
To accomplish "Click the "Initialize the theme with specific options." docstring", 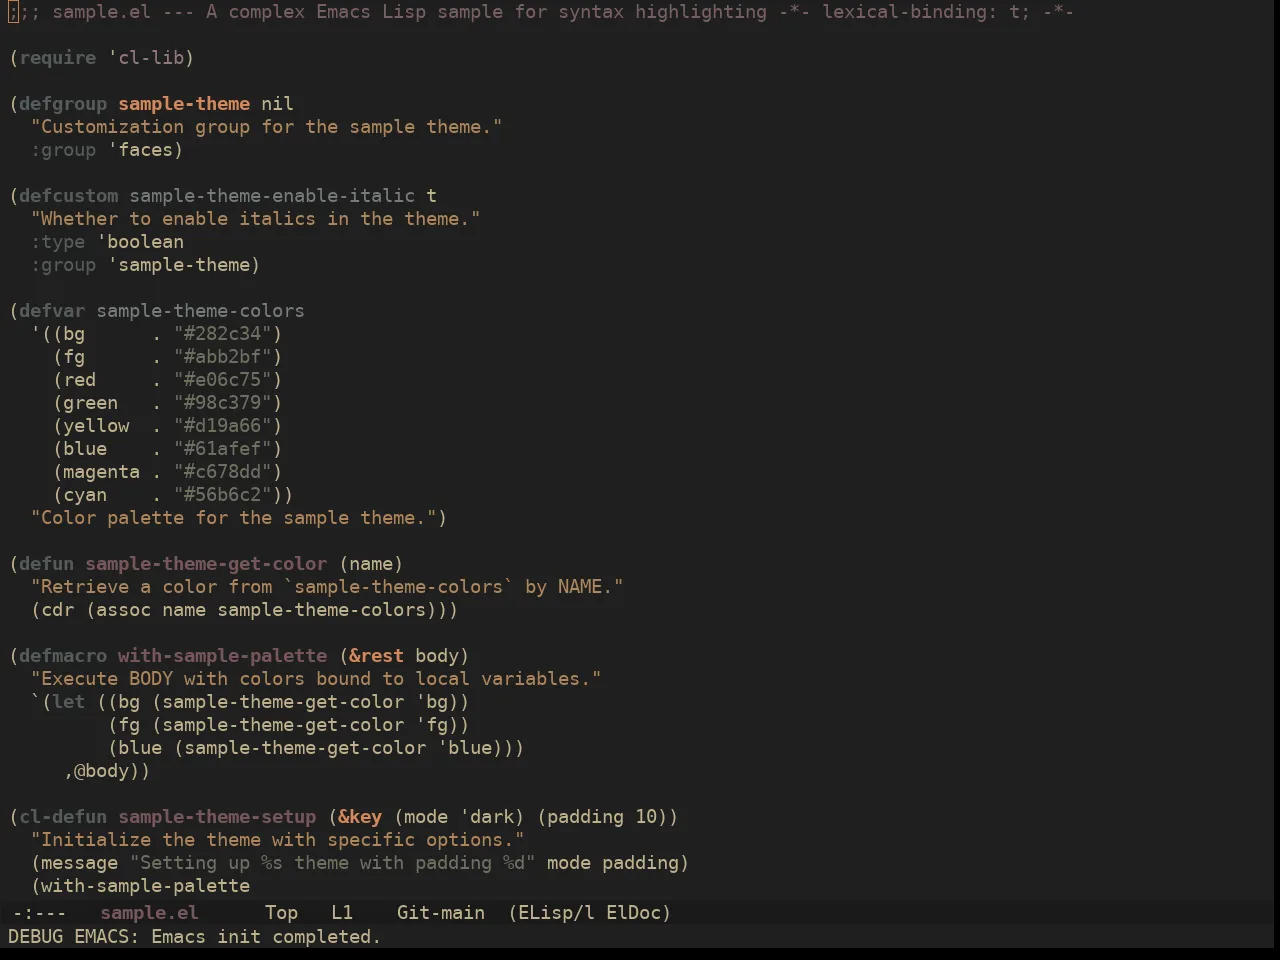I will 278,840.
